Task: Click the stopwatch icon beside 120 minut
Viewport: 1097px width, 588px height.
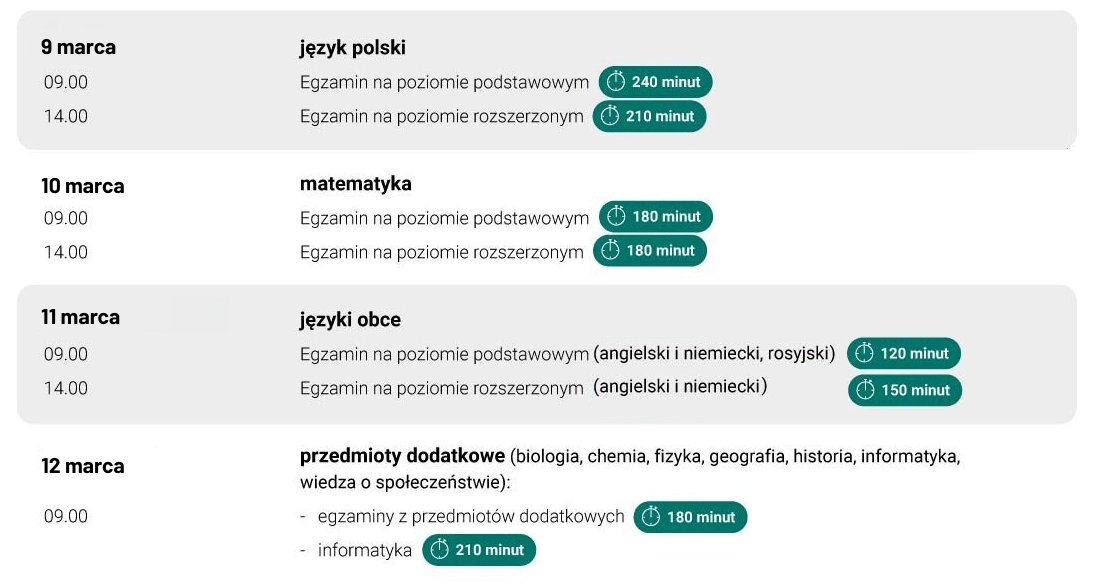Action: click(865, 354)
